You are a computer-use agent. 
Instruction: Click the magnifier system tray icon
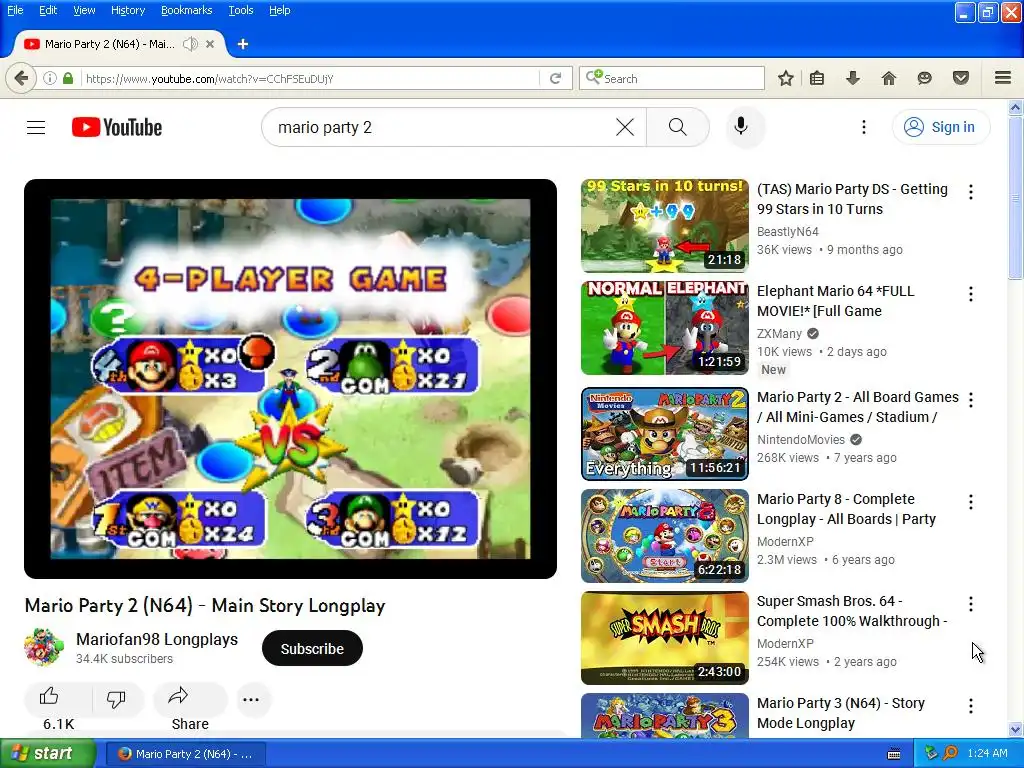point(950,754)
